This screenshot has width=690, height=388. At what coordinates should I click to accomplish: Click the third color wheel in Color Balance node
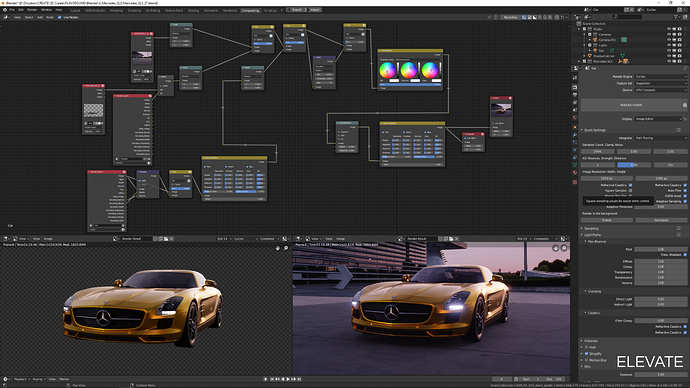pos(429,70)
